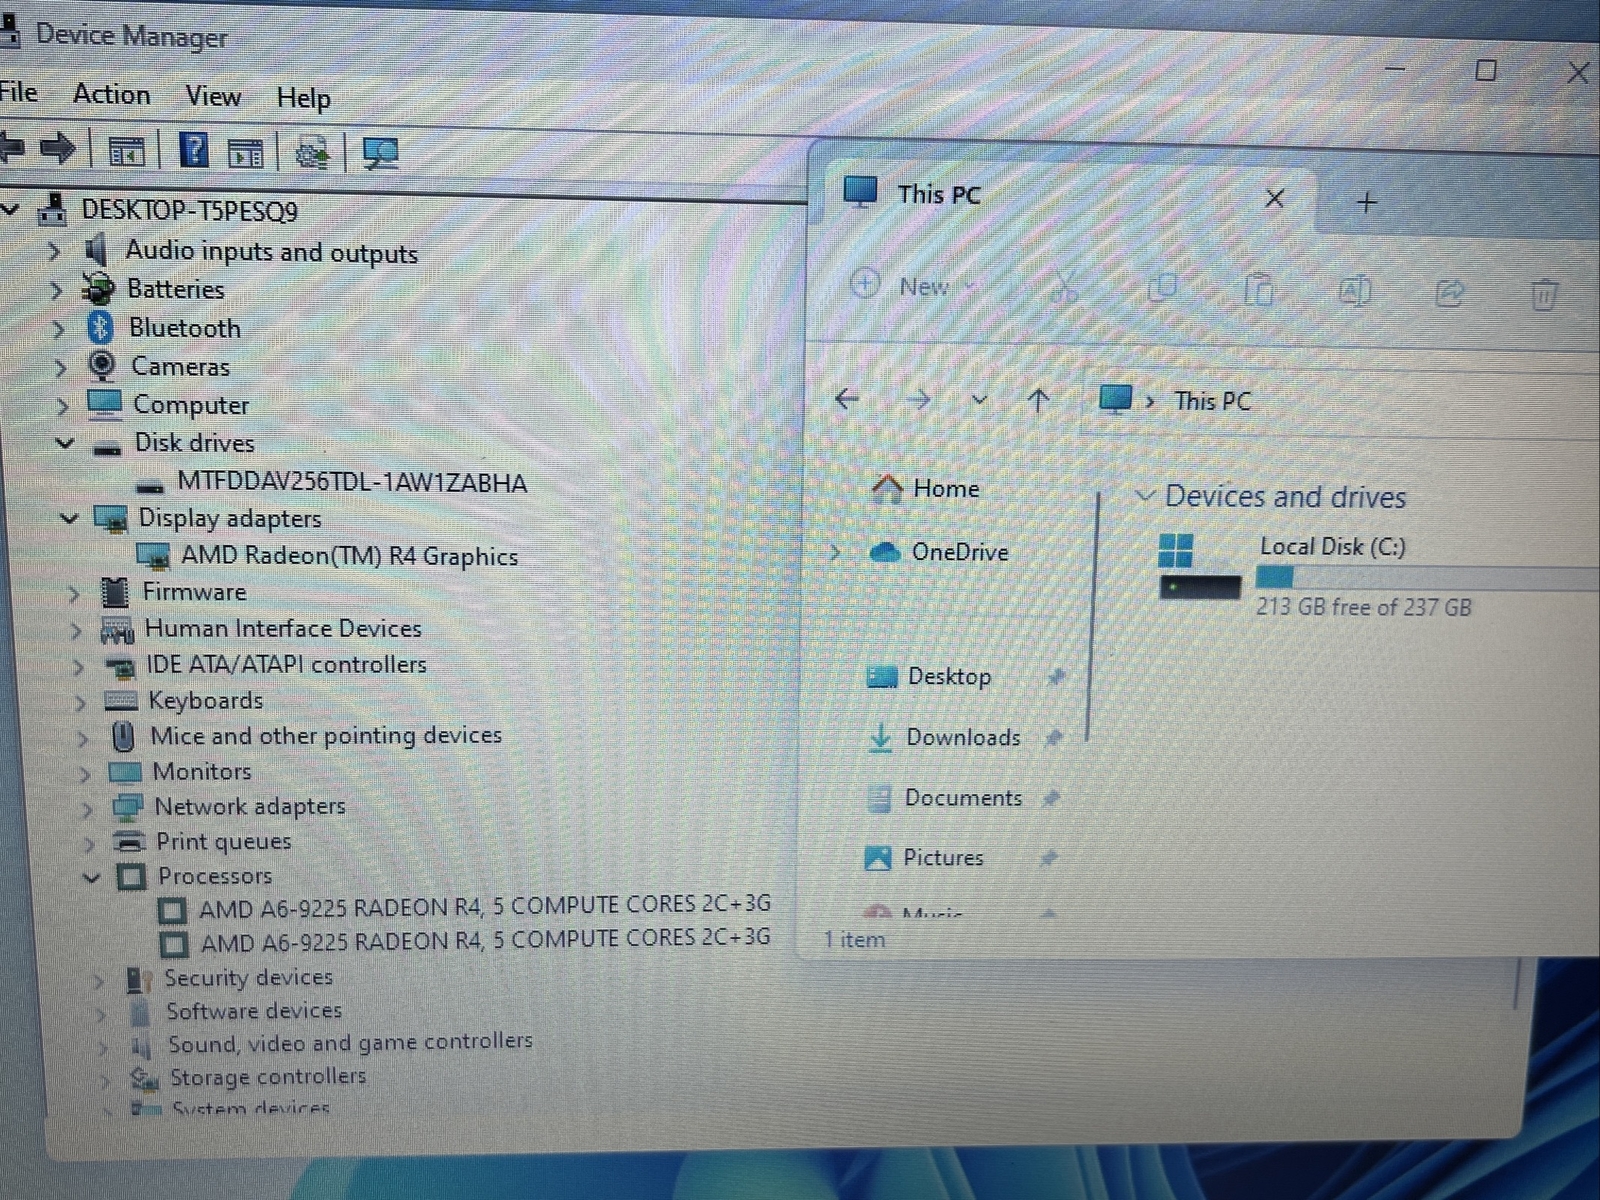Select the Firmware category icon
1600x1200 pixels.
pyautogui.click(x=115, y=592)
